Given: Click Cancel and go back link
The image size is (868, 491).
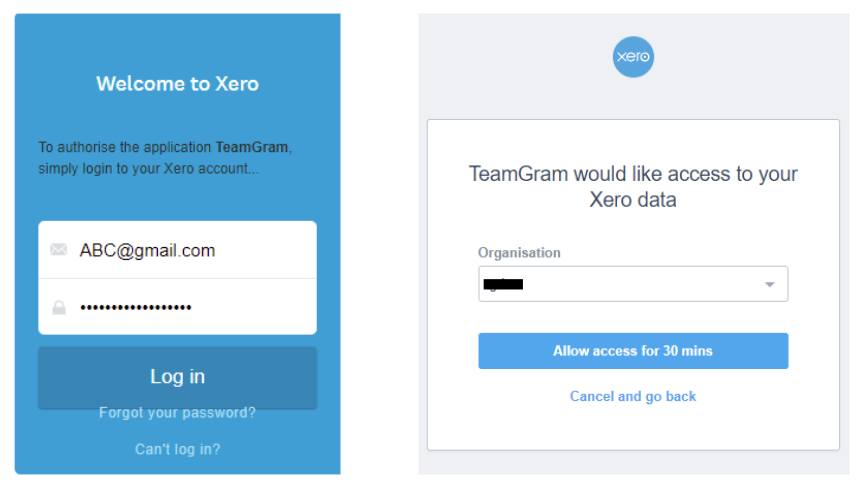Looking at the screenshot, I should [633, 396].
